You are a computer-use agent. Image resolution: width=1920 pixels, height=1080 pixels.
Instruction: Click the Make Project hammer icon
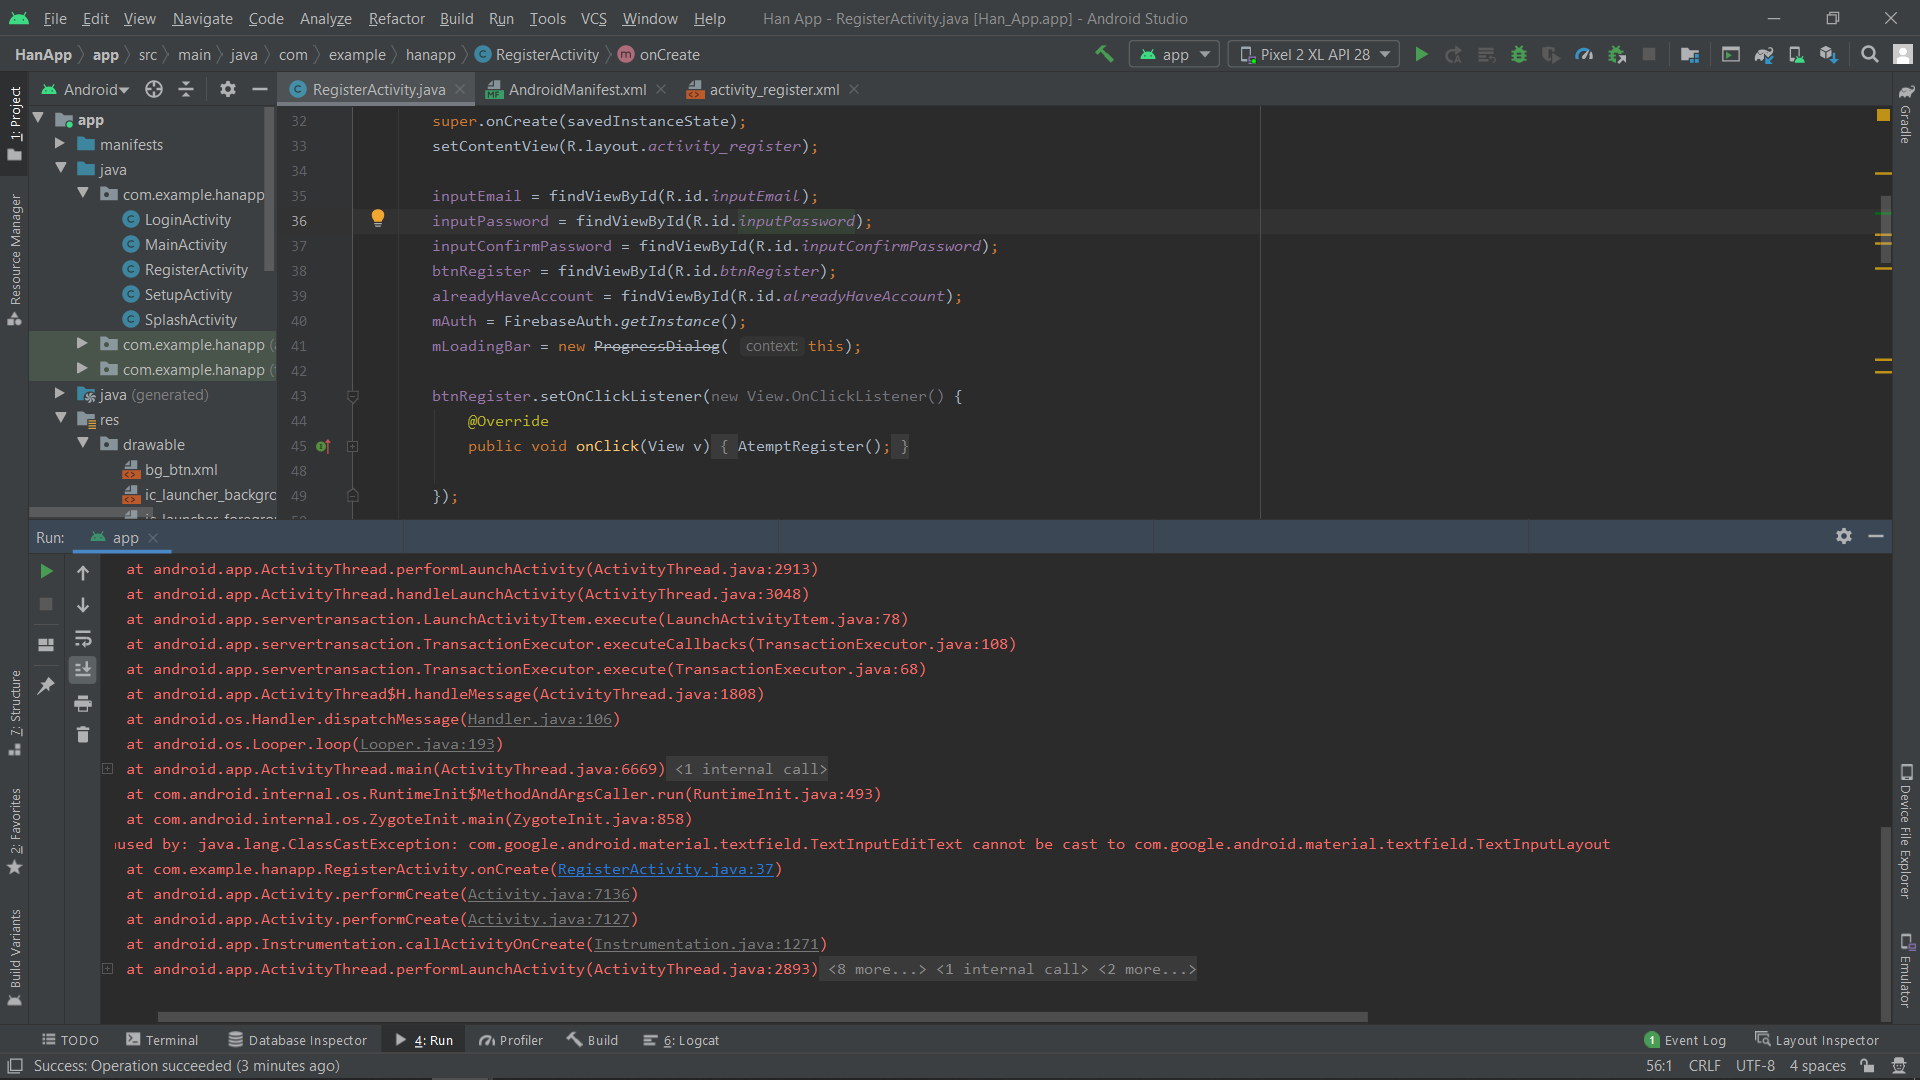point(1104,54)
